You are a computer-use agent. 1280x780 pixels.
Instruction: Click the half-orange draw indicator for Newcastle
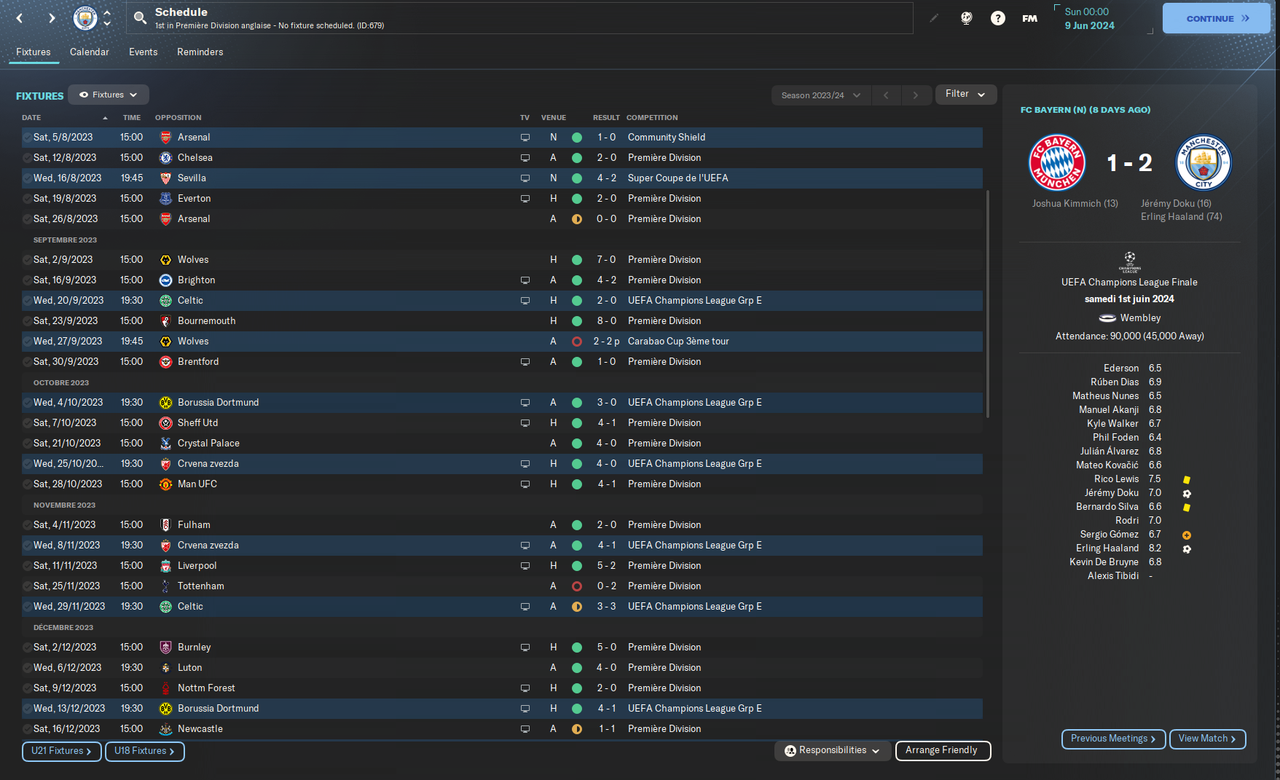point(577,729)
